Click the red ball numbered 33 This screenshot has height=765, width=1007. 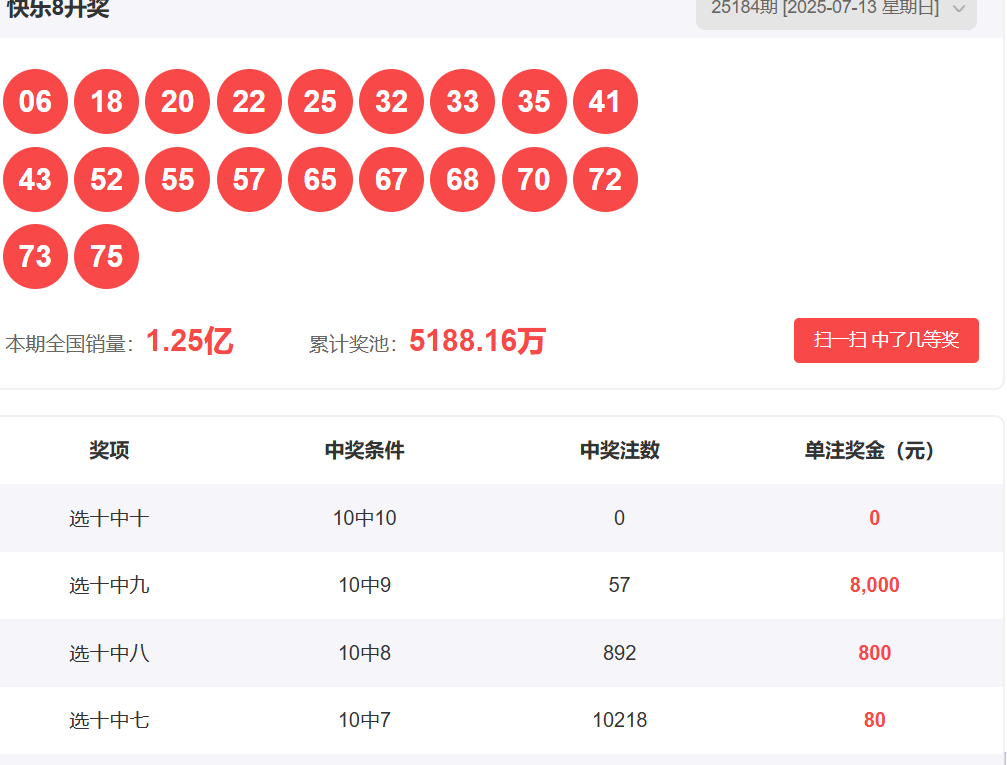462,102
